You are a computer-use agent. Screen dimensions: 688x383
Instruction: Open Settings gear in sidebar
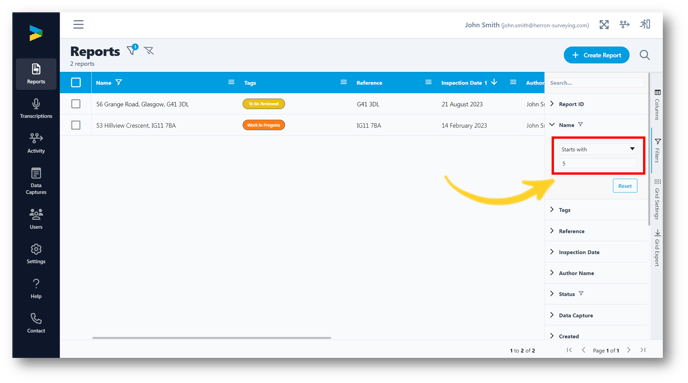pos(36,253)
